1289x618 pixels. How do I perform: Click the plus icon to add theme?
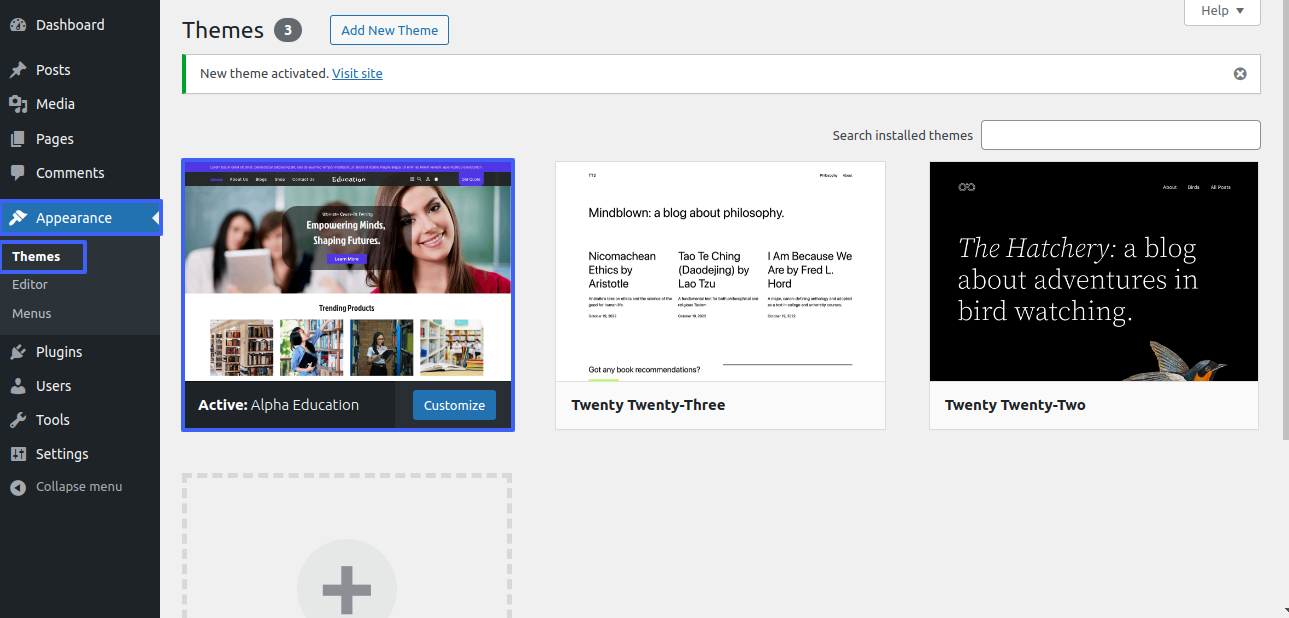pyautogui.click(x=347, y=589)
